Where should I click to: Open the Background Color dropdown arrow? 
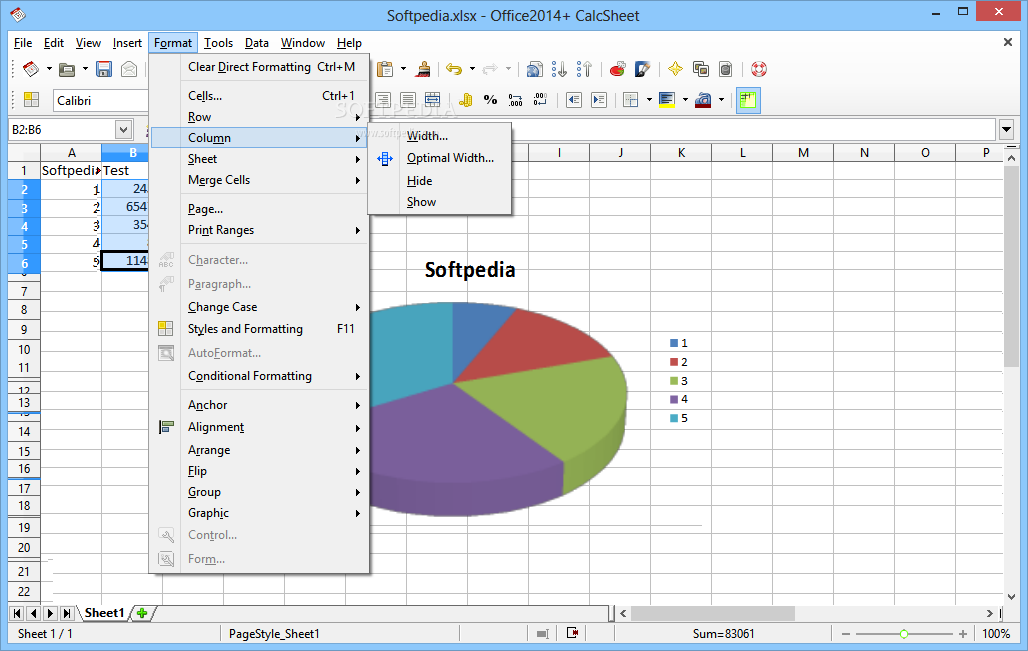(685, 100)
